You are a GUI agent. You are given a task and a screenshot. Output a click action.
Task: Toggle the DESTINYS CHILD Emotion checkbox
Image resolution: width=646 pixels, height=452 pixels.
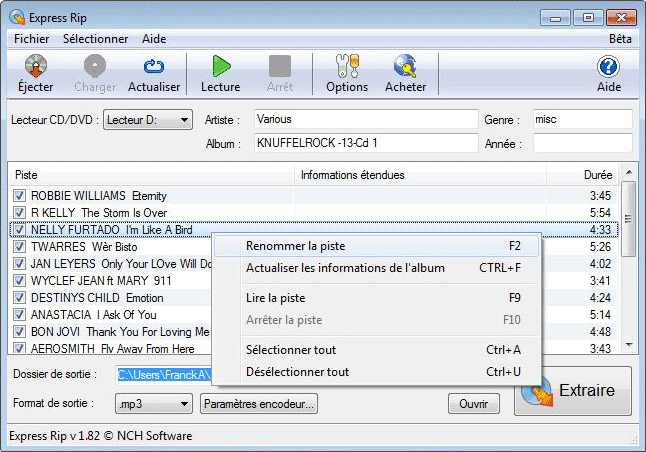click(19, 297)
